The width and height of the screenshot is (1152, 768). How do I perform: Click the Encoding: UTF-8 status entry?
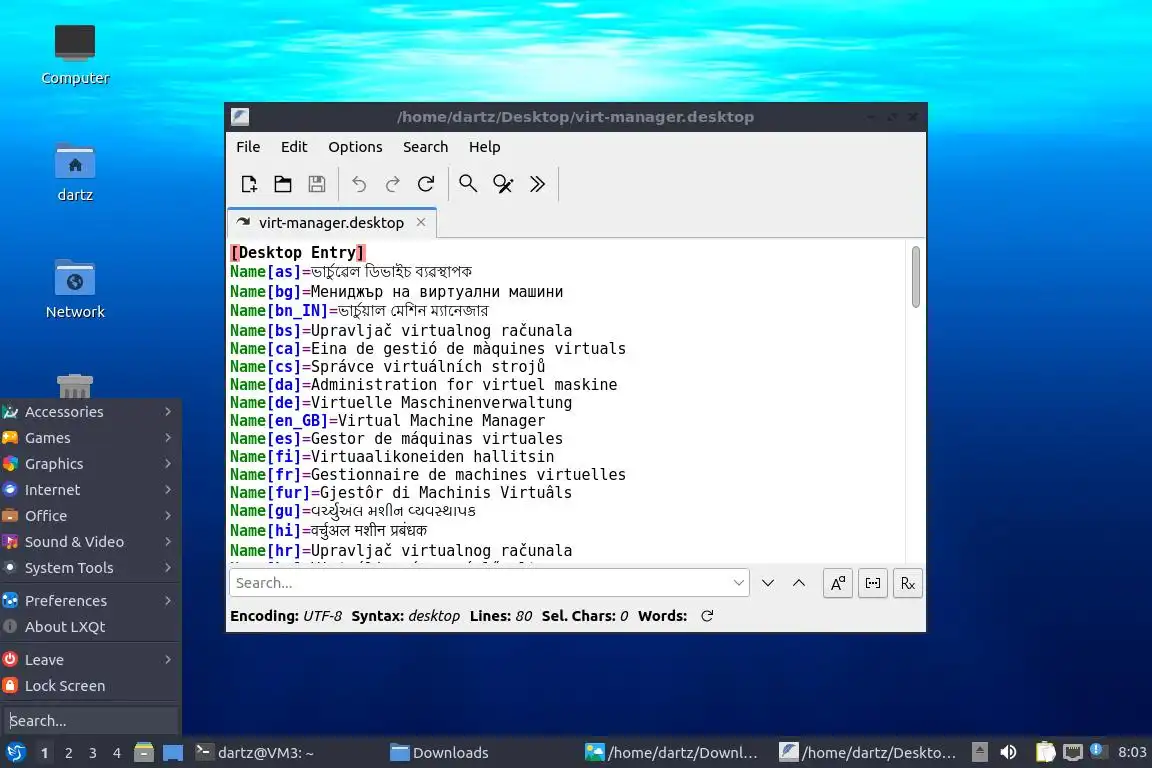tap(286, 616)
